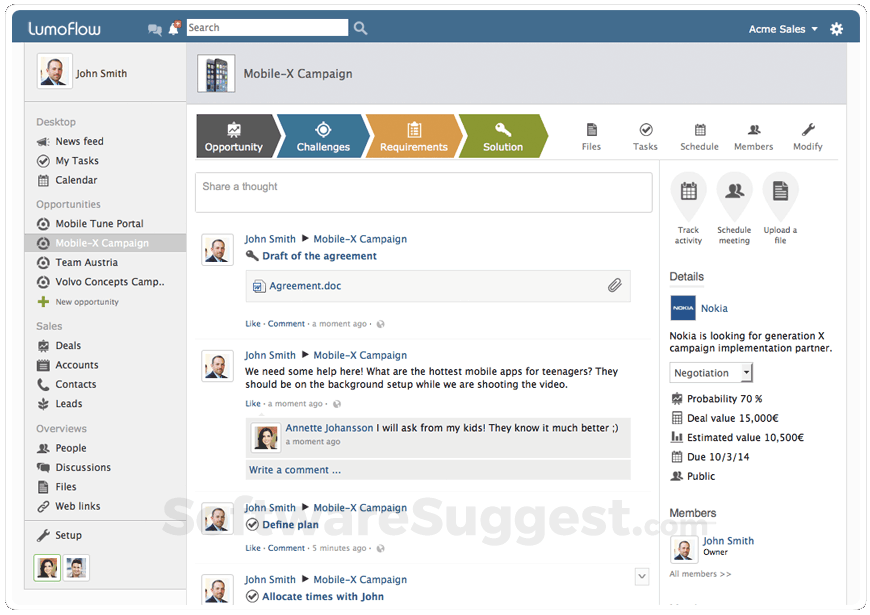The image size is (870, 615).
Task: Click the magnifier search icon
Action: point(361,28)
